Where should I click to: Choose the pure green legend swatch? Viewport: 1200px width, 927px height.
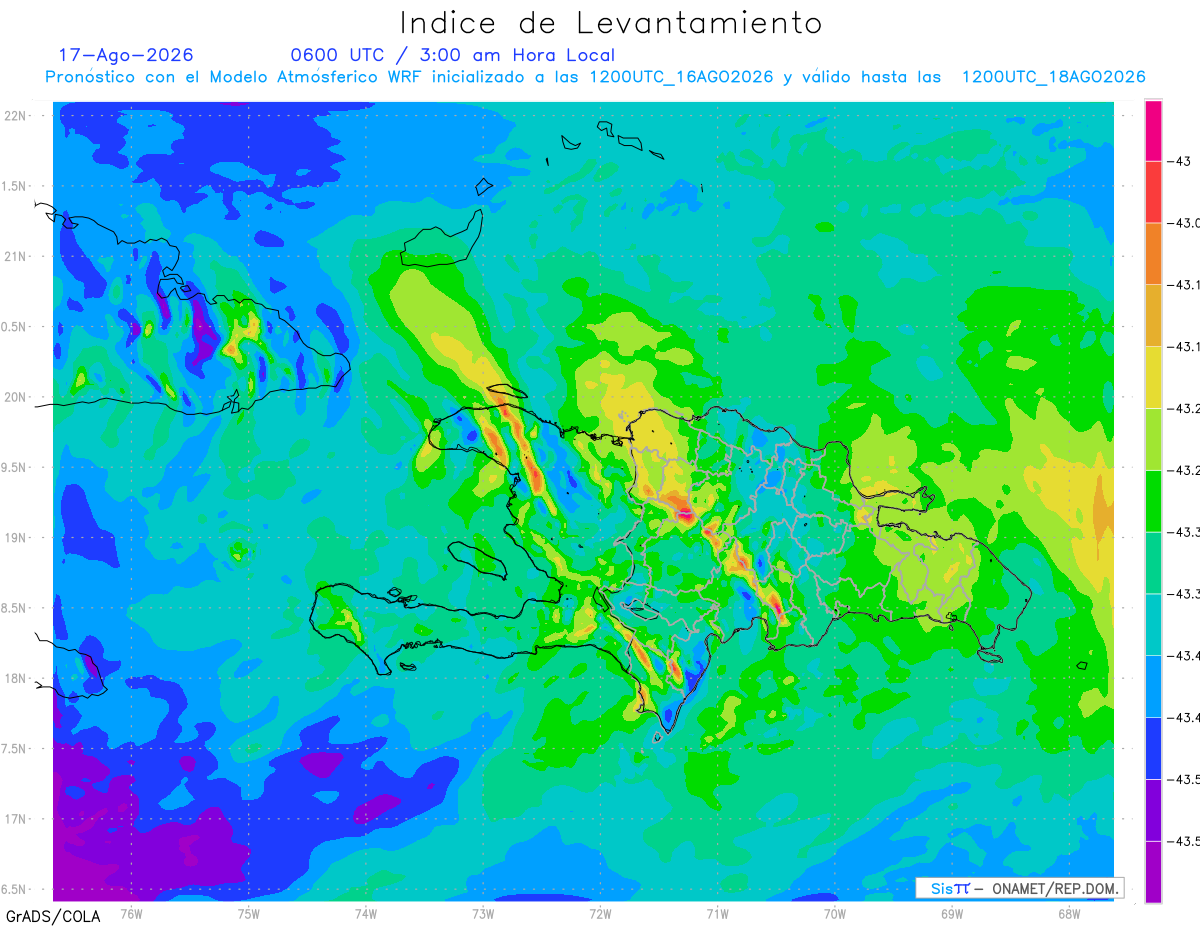pyautogui.click(x=1153, y=501)
